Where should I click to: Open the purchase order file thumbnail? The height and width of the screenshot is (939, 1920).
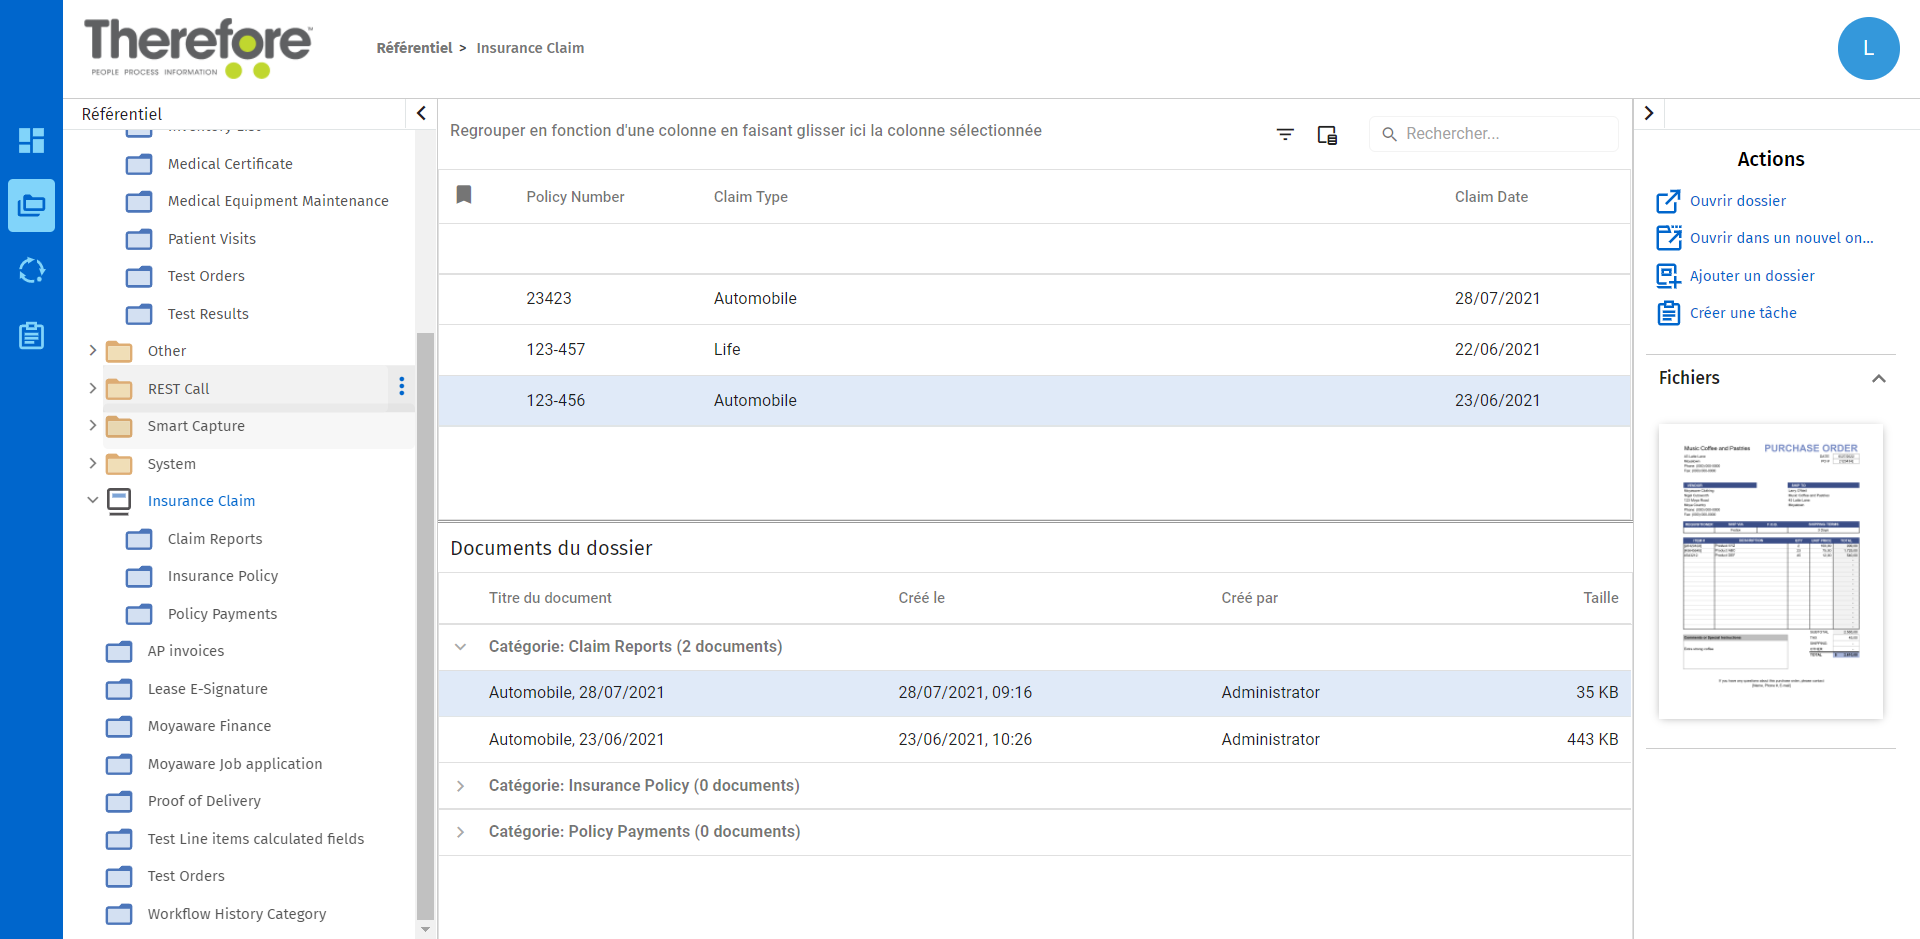pos(1770,571)
